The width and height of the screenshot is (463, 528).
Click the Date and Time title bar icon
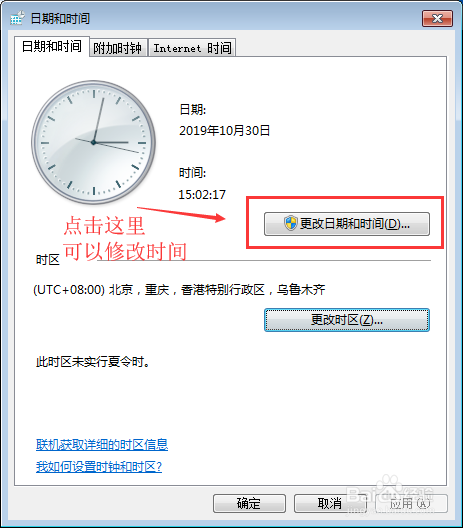click(x=18, y=18)
